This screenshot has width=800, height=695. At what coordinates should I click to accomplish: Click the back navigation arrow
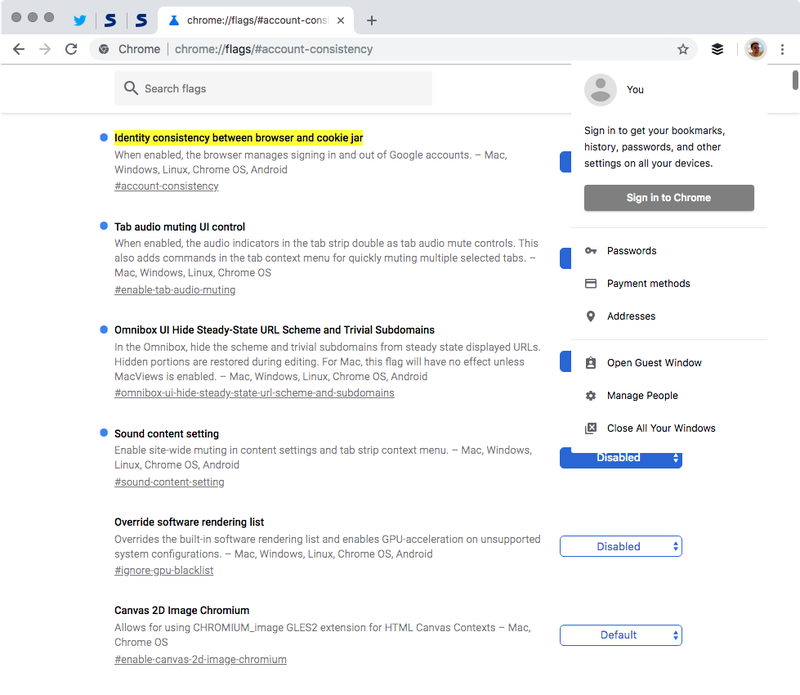(19, 48)
